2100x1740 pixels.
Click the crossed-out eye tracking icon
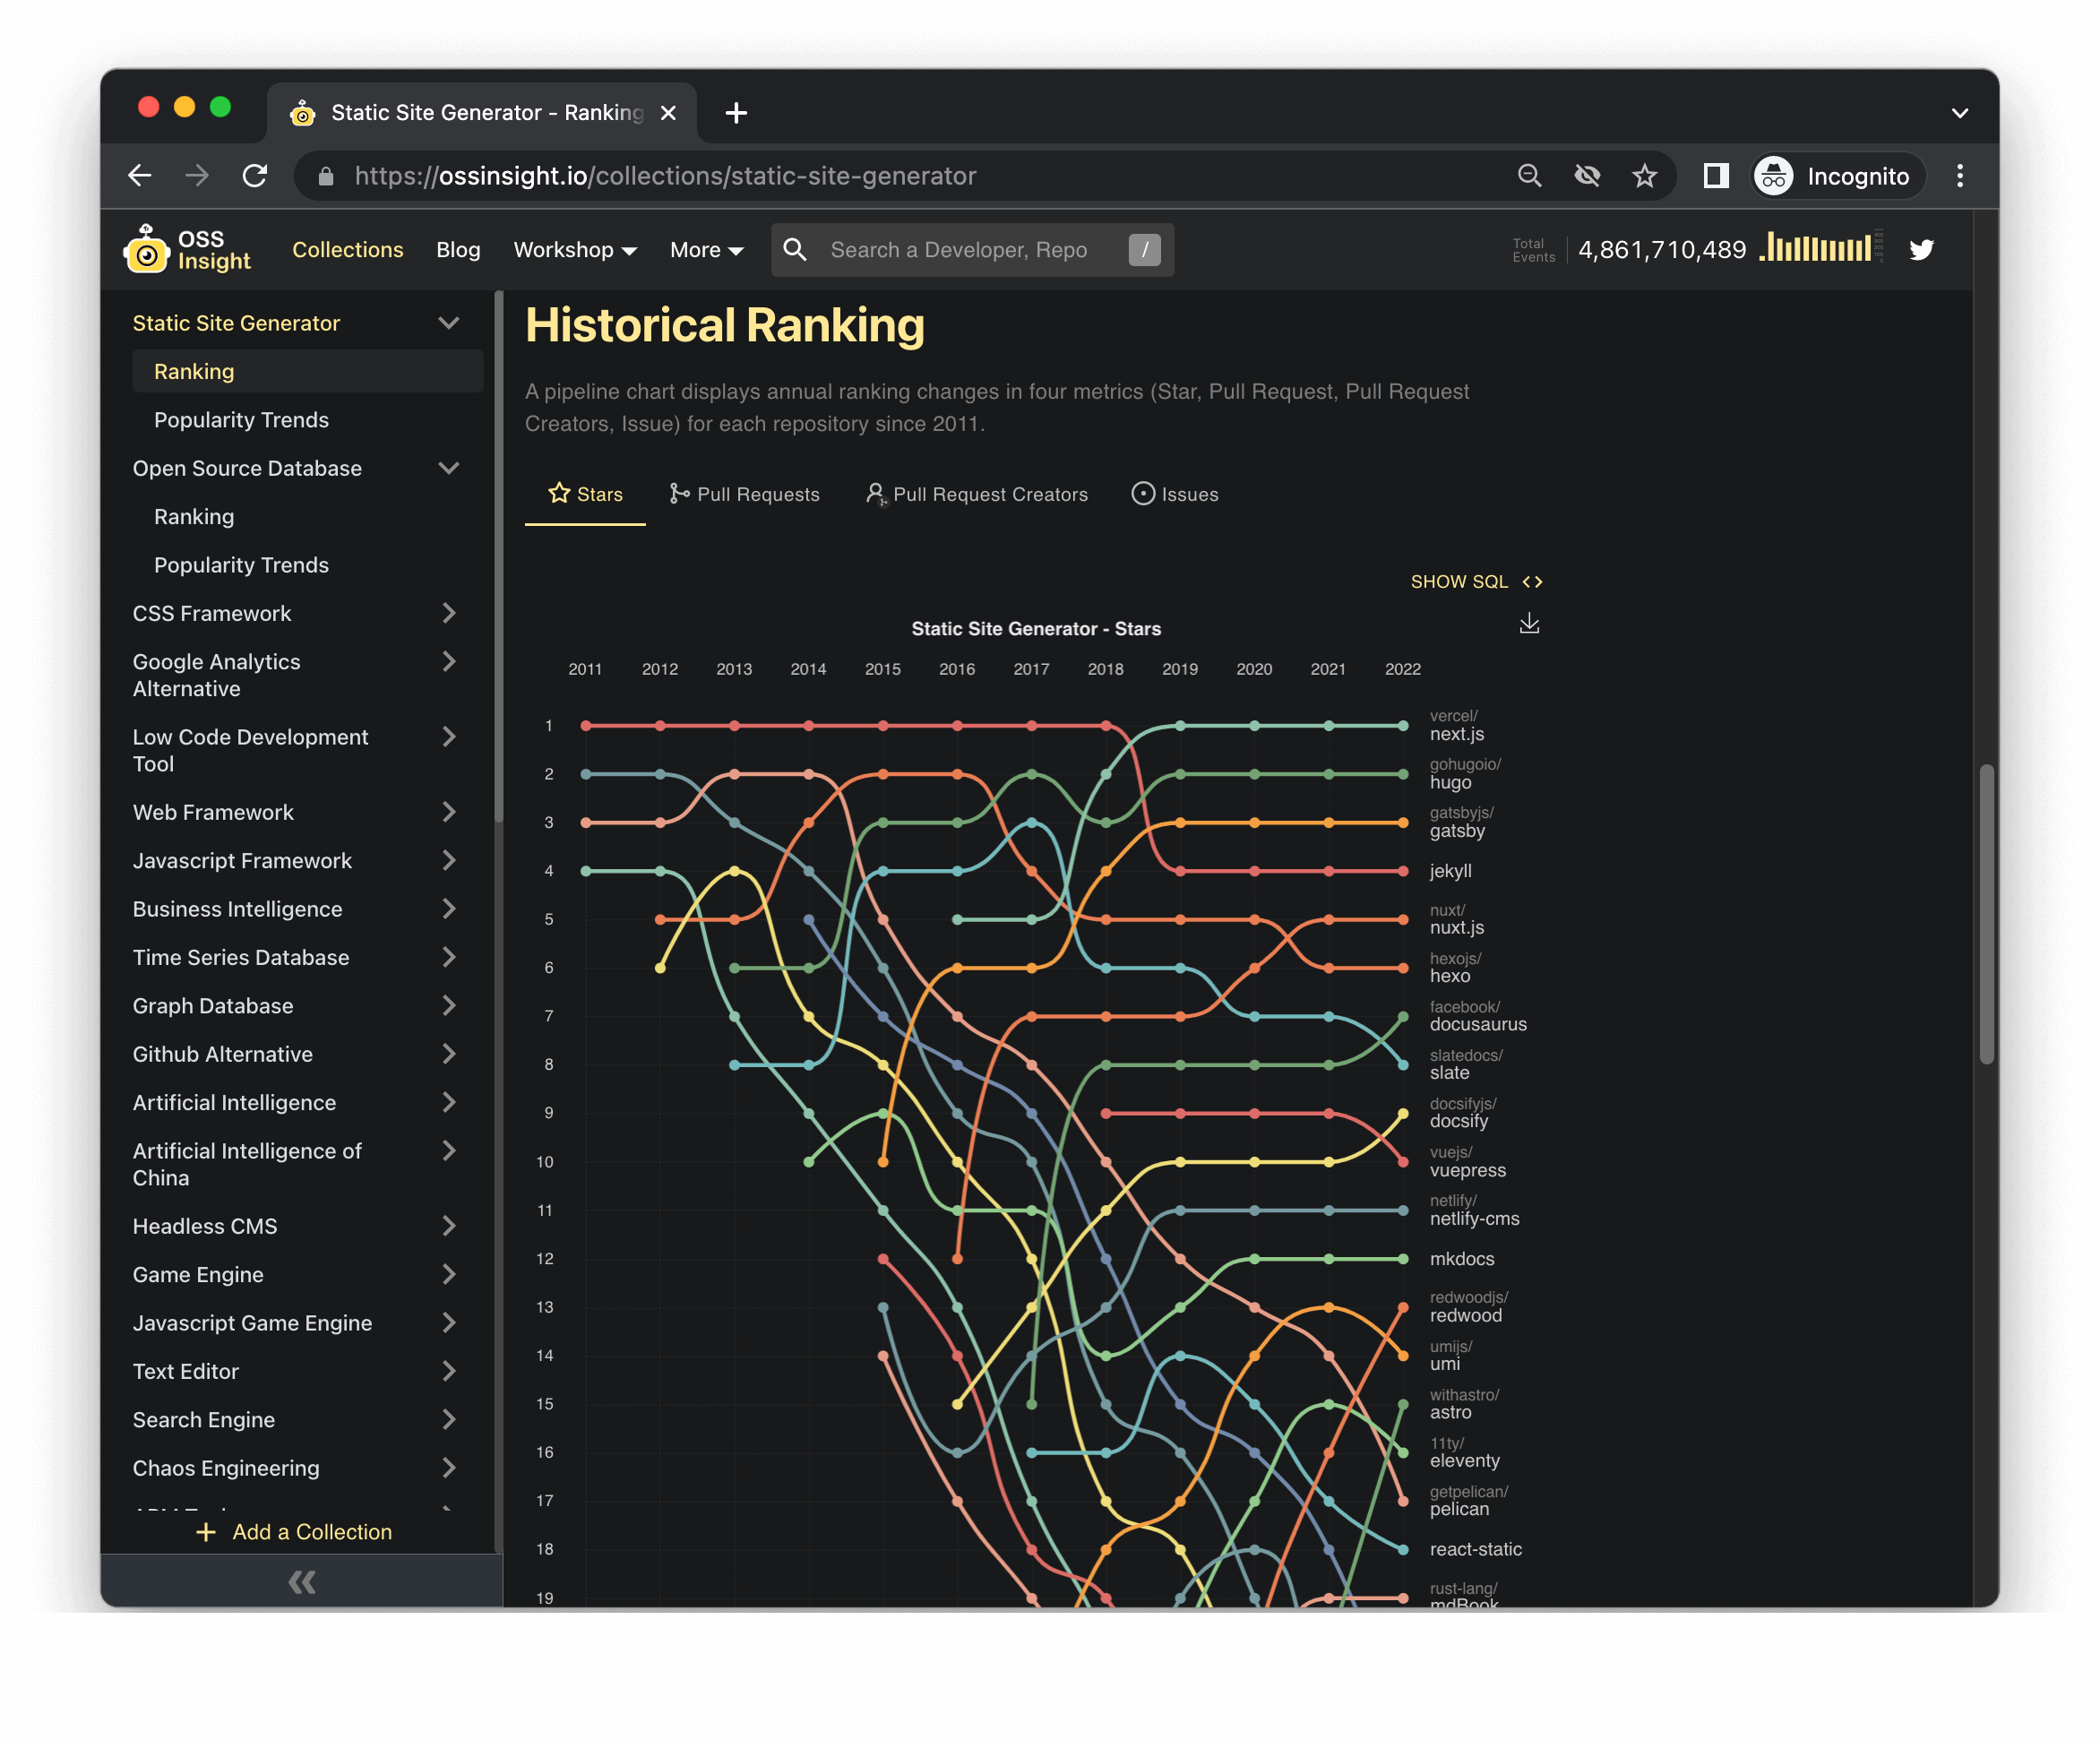point(1587,176)
